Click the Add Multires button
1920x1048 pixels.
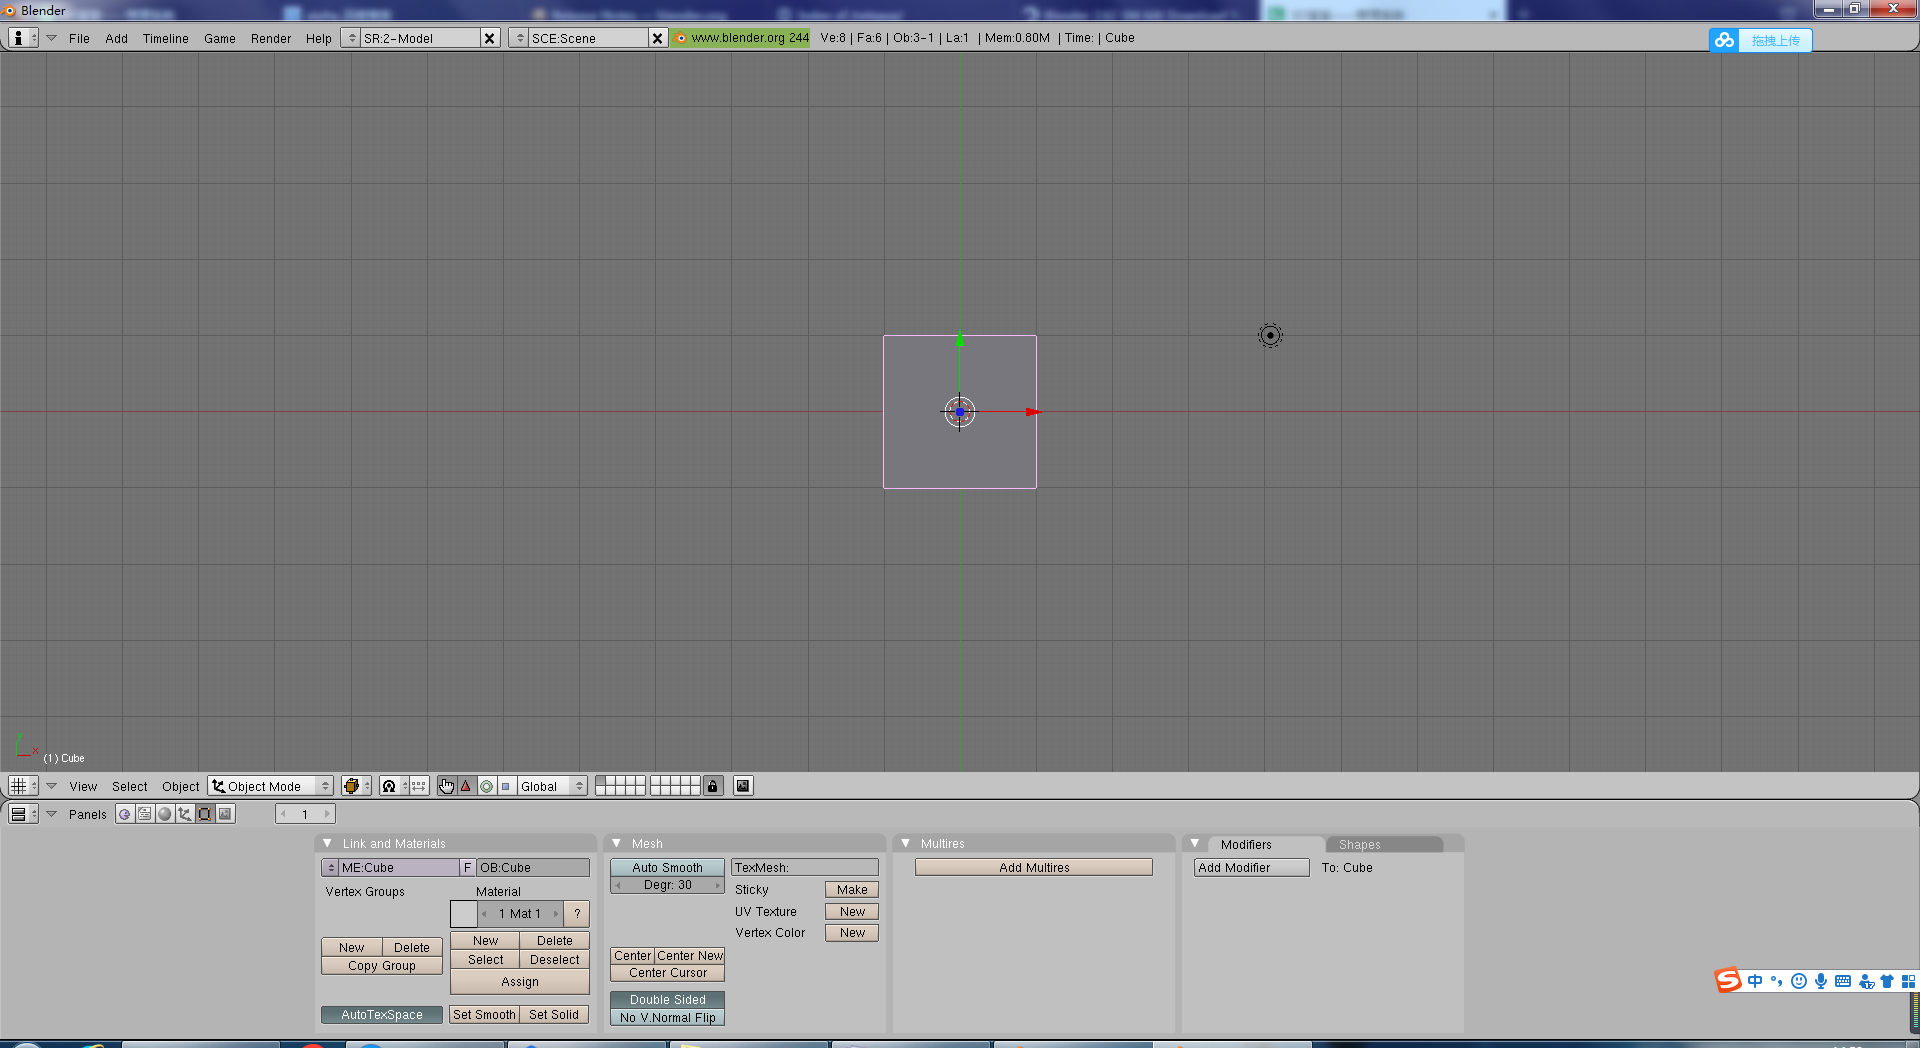(1034, 868)
